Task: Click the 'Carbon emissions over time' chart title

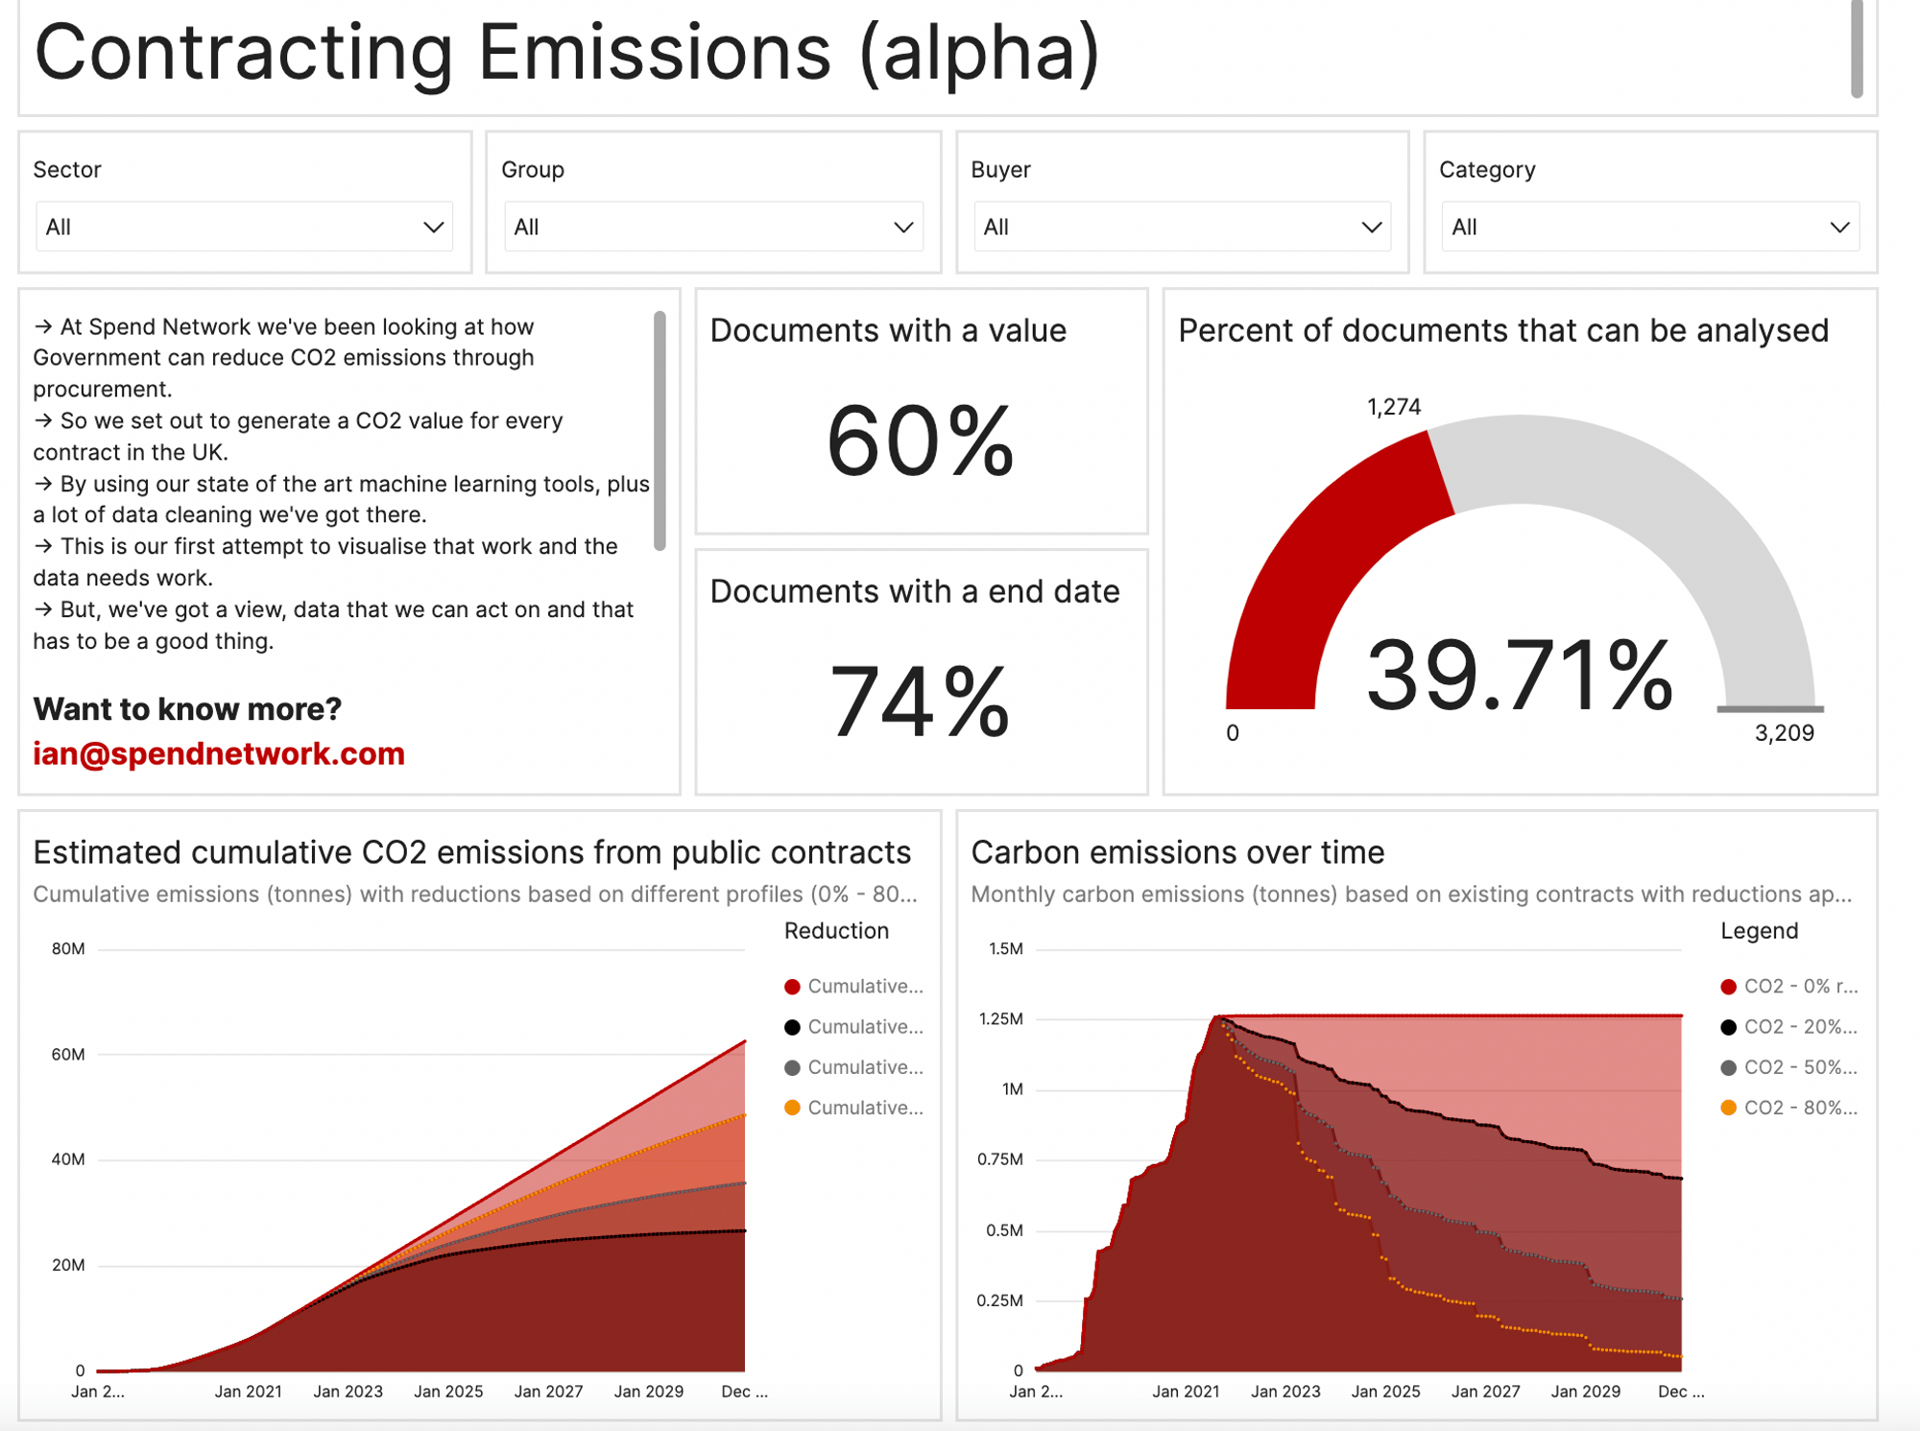Action: pos(1178,853)
